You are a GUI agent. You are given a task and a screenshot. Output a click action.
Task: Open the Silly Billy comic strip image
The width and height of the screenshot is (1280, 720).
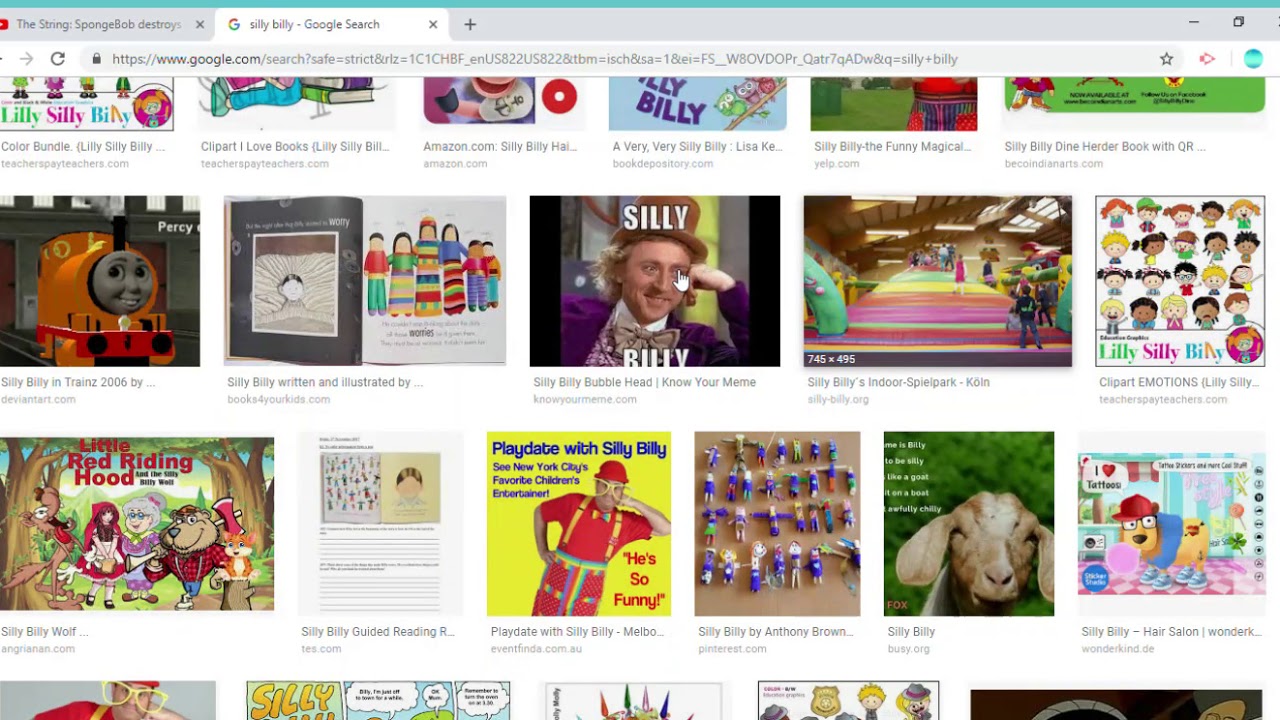(378, 701)
